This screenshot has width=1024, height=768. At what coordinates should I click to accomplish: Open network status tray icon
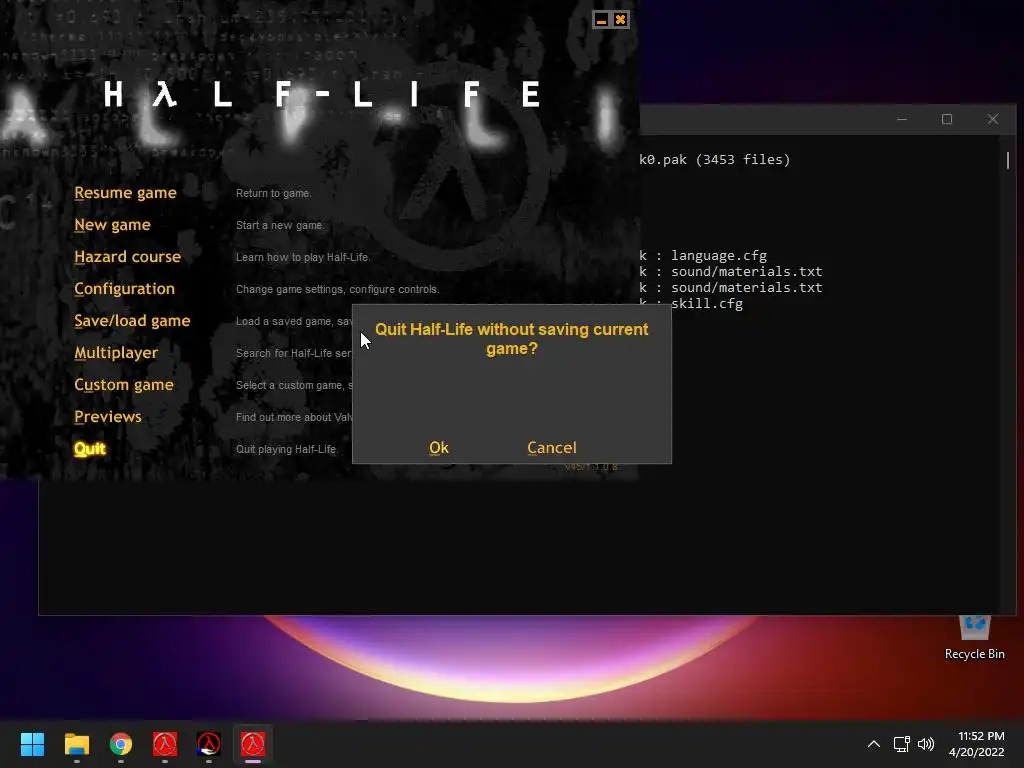(x=902, y=744)
